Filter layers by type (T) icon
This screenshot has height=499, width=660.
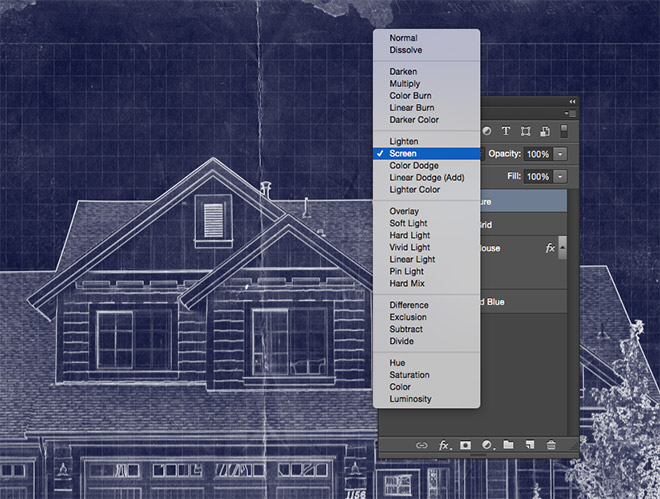tap(506, 131)
